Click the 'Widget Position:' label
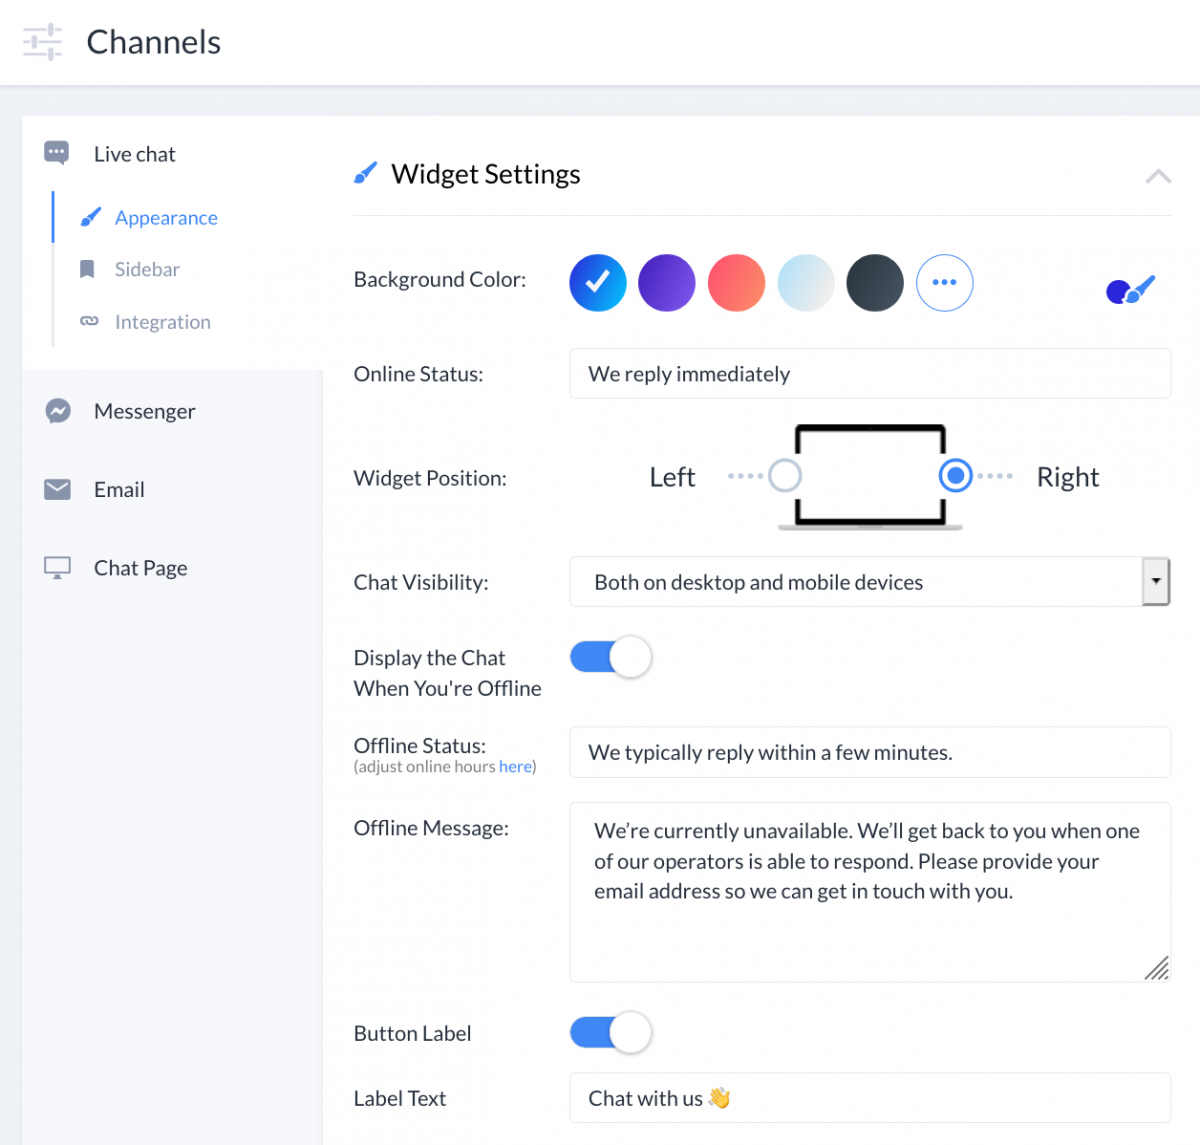 430,478
